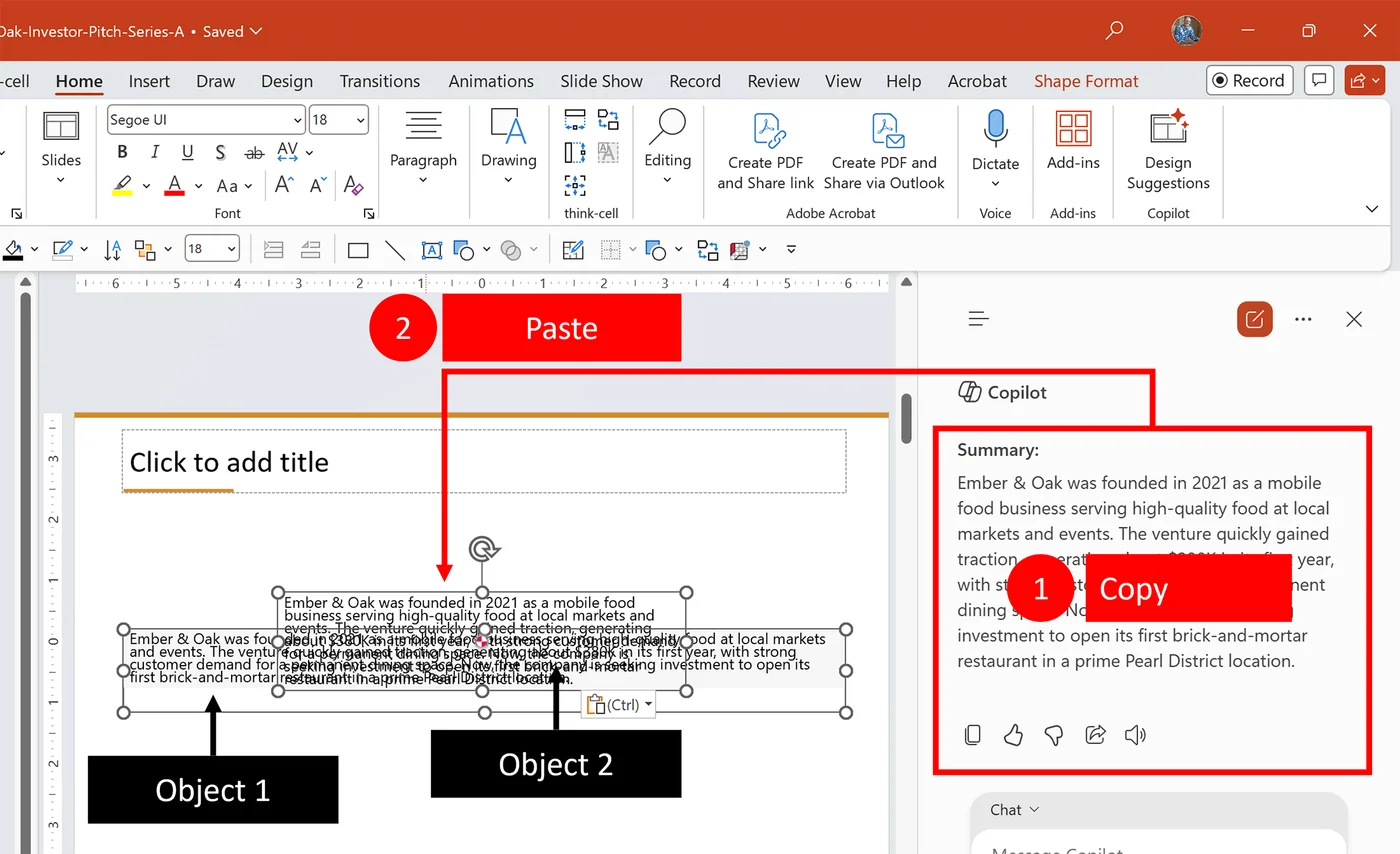This screenshot has width=1400, height=854.
Task: Open Slides group menu
Action: (61, 148)
